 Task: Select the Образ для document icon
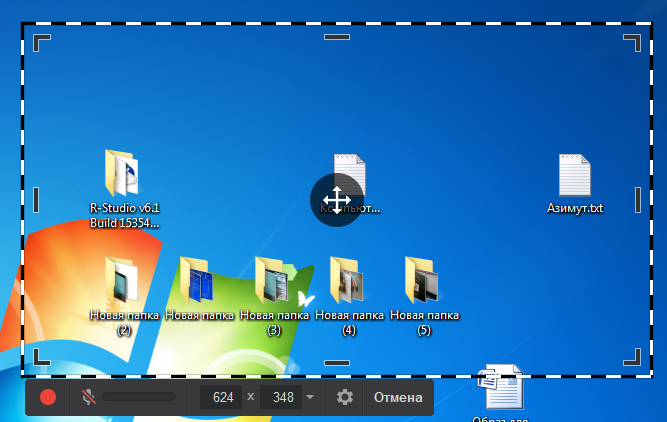click(501, 387)
